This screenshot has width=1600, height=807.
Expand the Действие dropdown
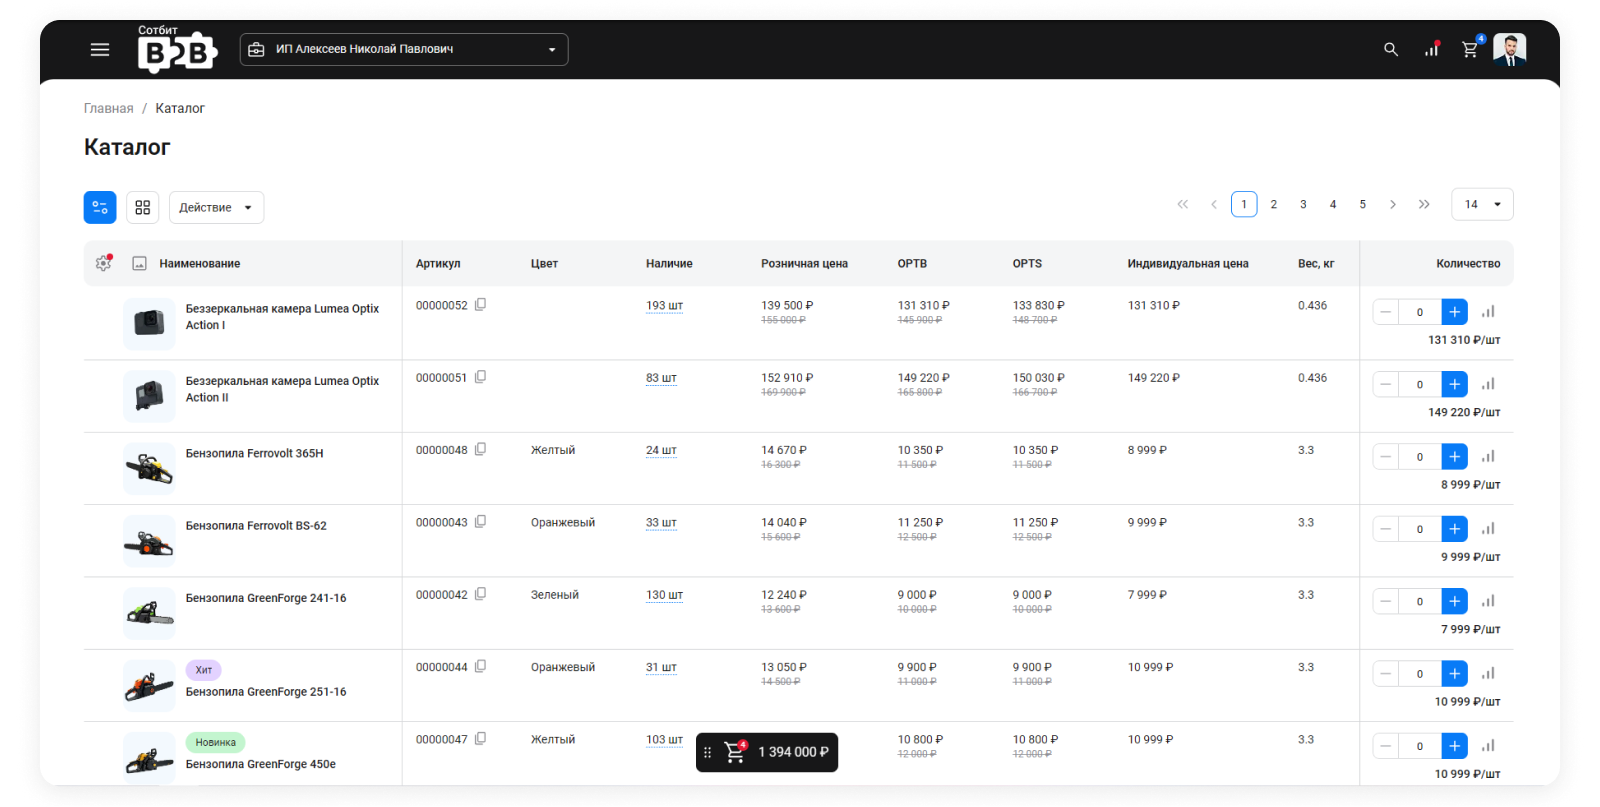tap(216, 207)
